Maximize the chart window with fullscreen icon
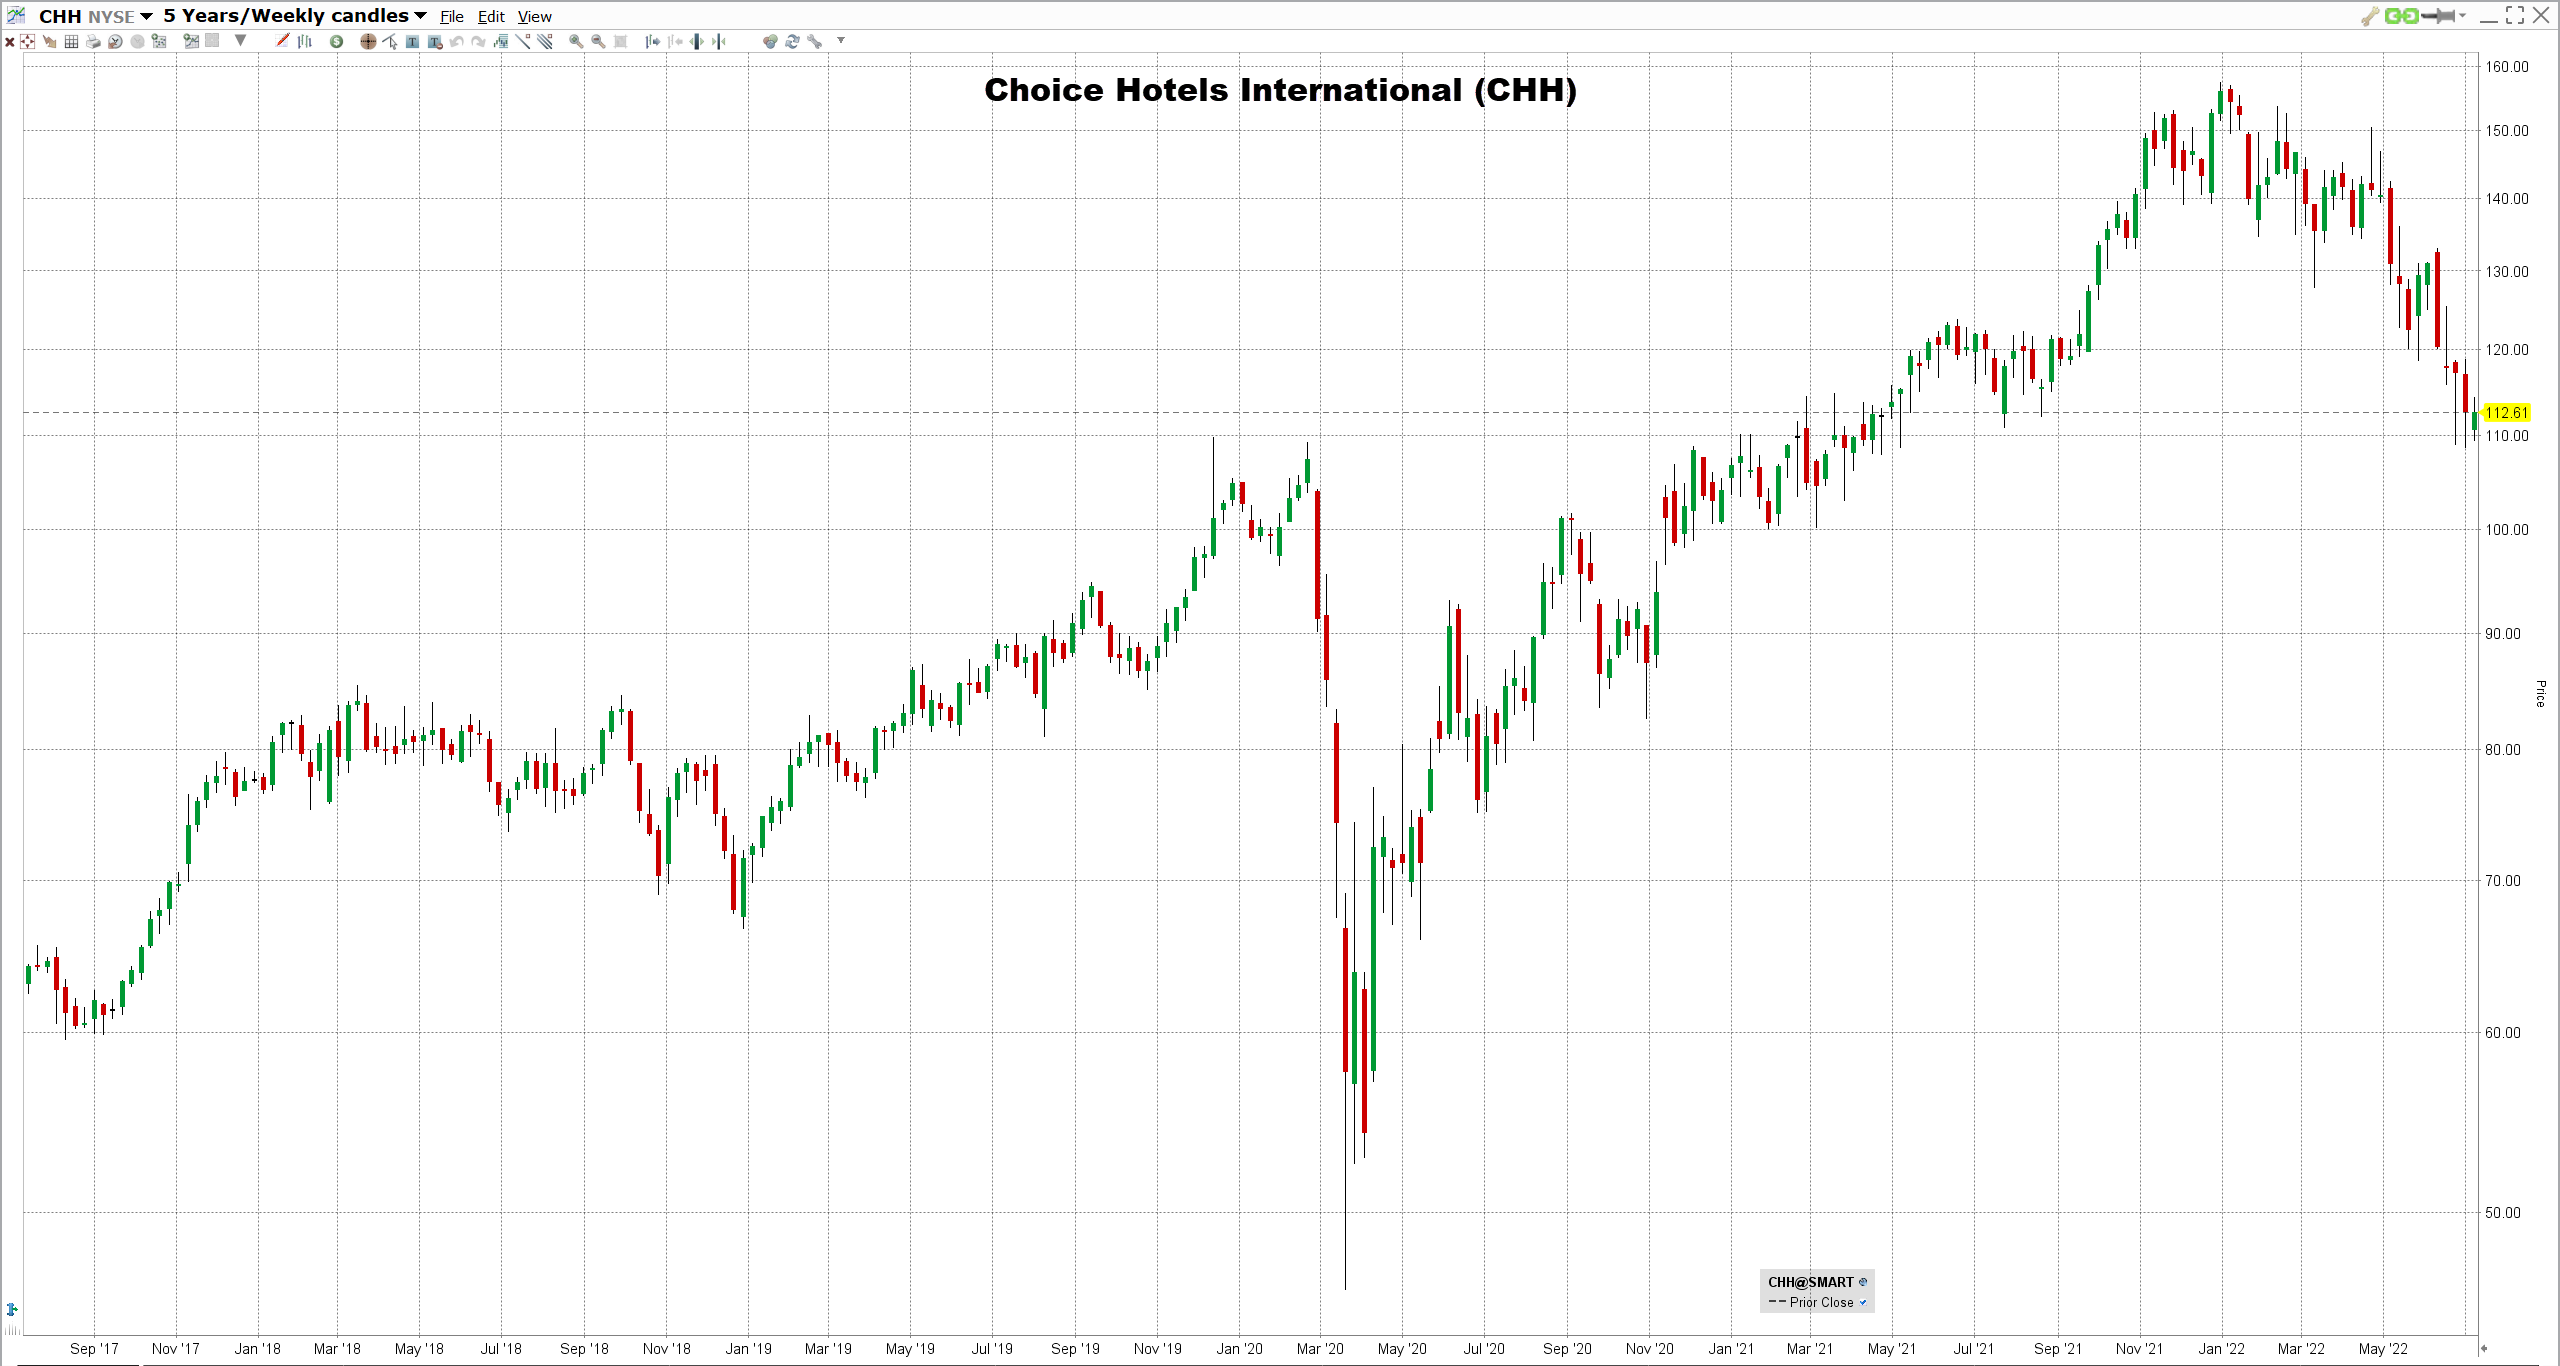 click(x=2515, y=15)
